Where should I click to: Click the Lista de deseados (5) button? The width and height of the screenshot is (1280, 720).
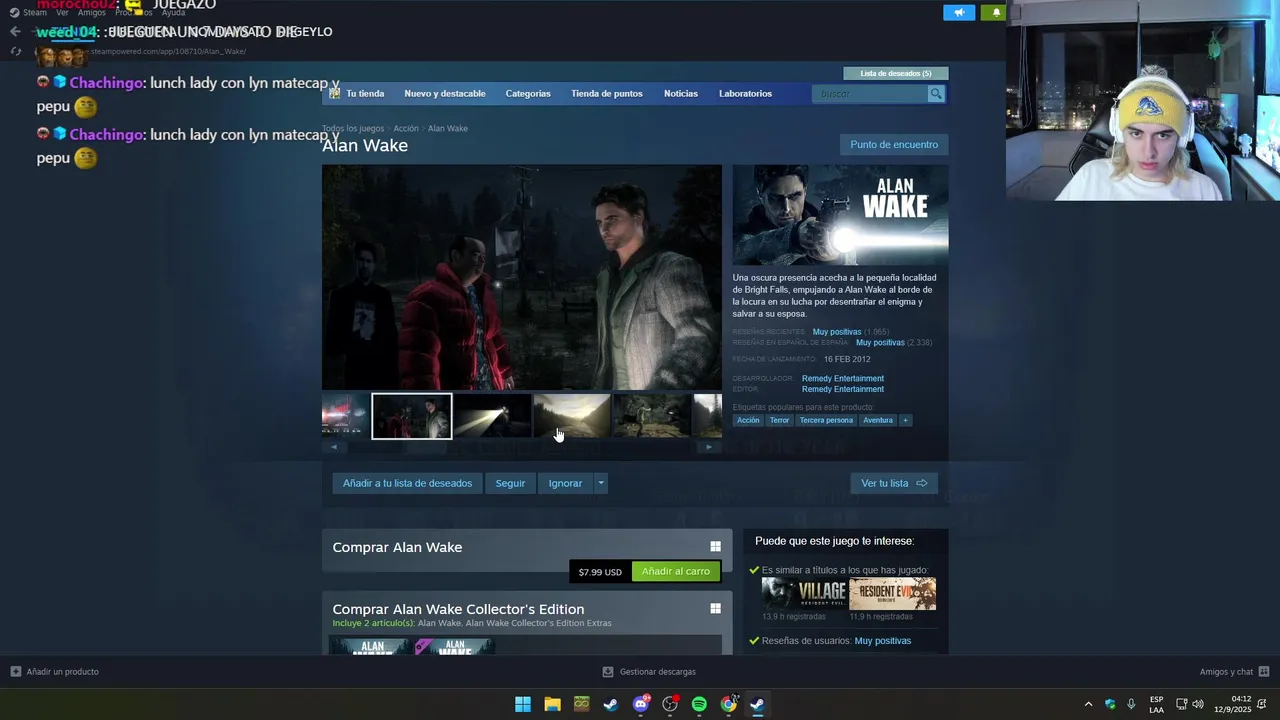coord(896,73)
